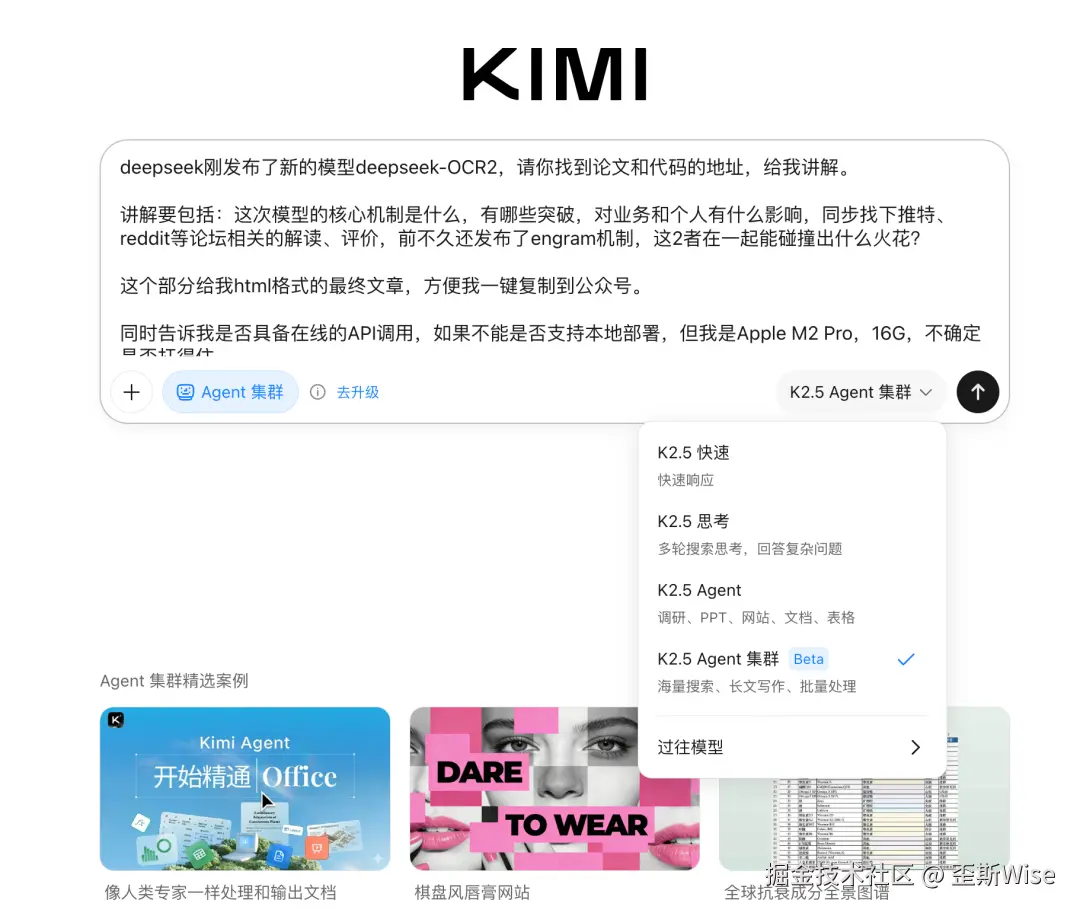Screen dimensions: 1080x913
Task: Send message with the up-arrow button
Action: point(977,392)
